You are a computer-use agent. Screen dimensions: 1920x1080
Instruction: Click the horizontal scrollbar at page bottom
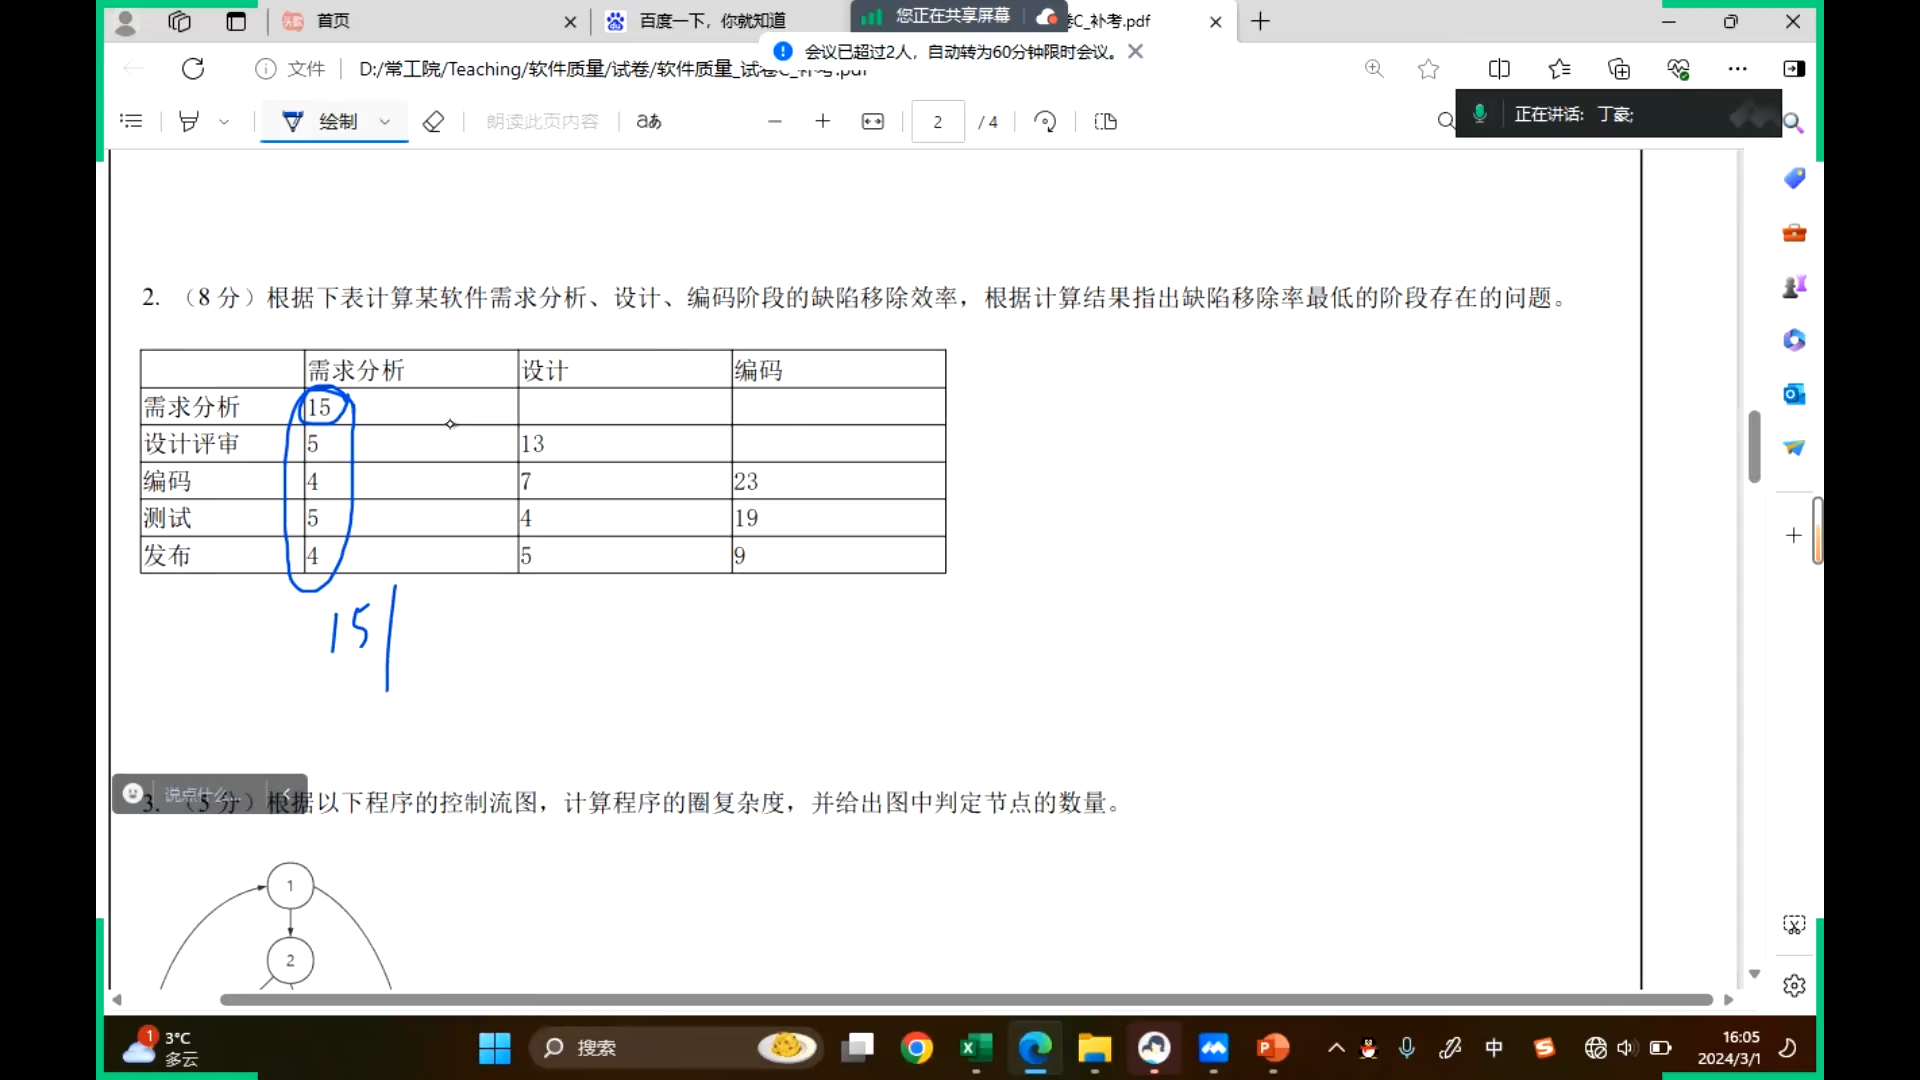[x=965, y=1000]
